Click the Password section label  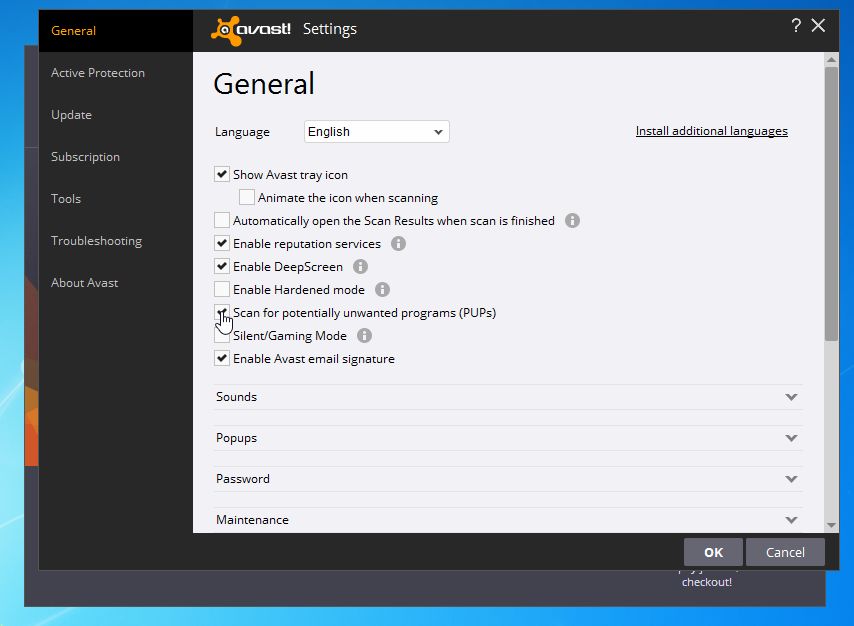pos(243,479)
